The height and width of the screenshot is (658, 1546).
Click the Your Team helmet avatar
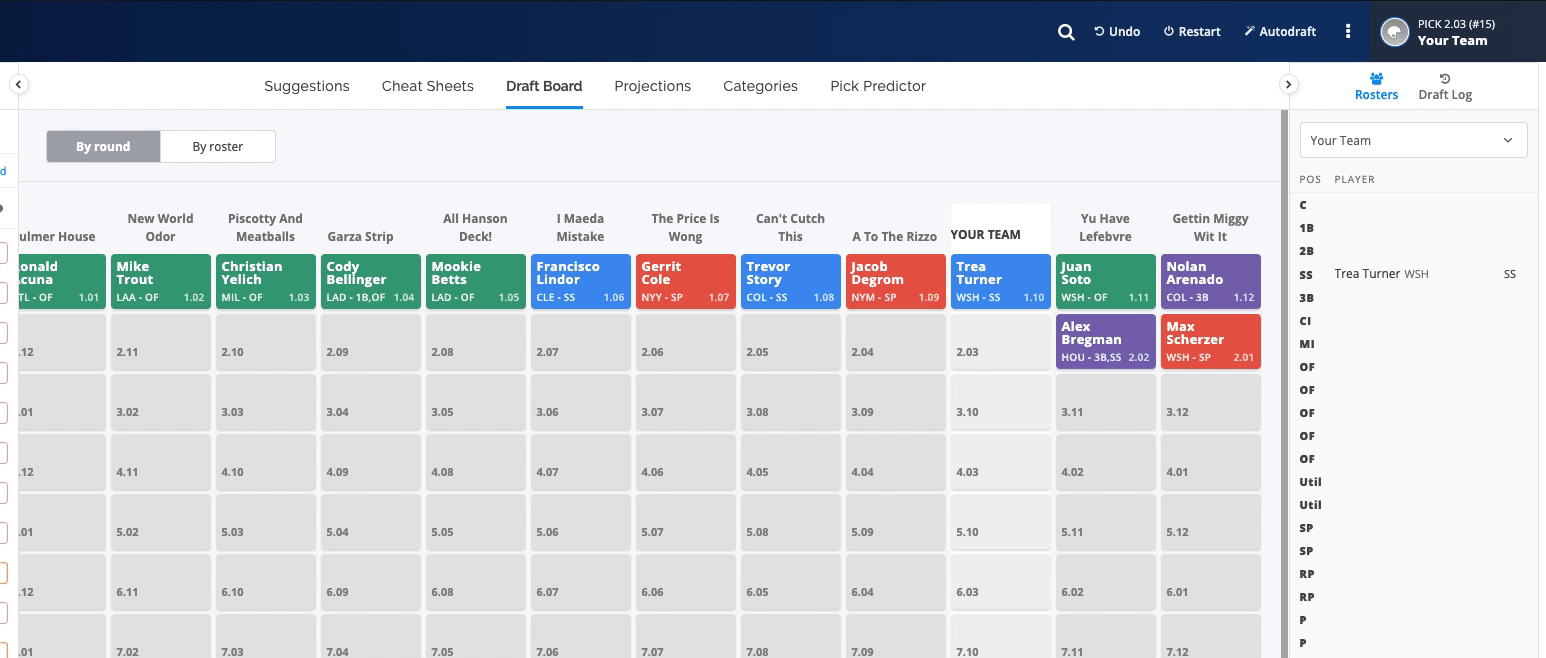tap(1394, 32)
